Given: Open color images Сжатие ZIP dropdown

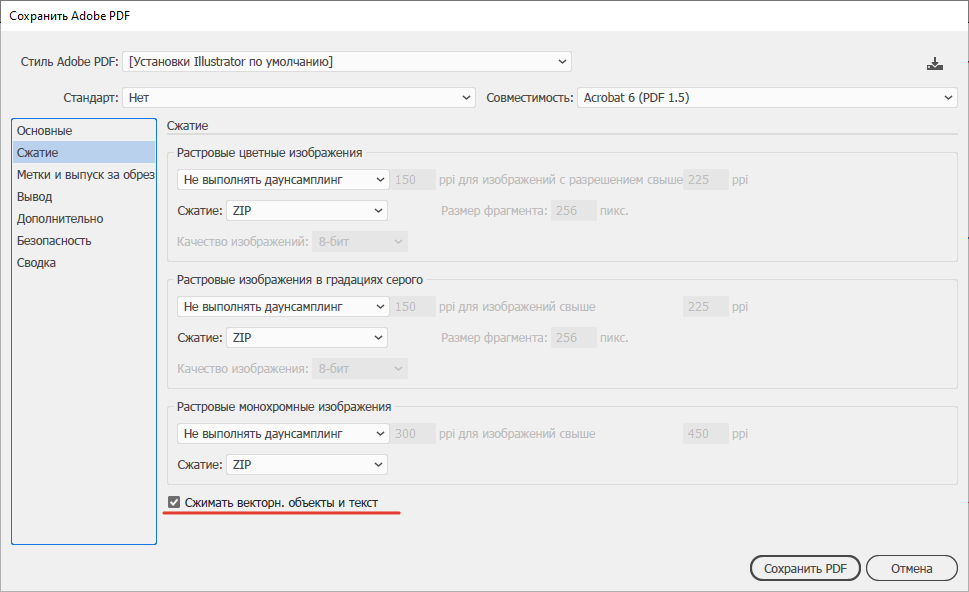Looking at the screenshot, I should tap(307, 211).
